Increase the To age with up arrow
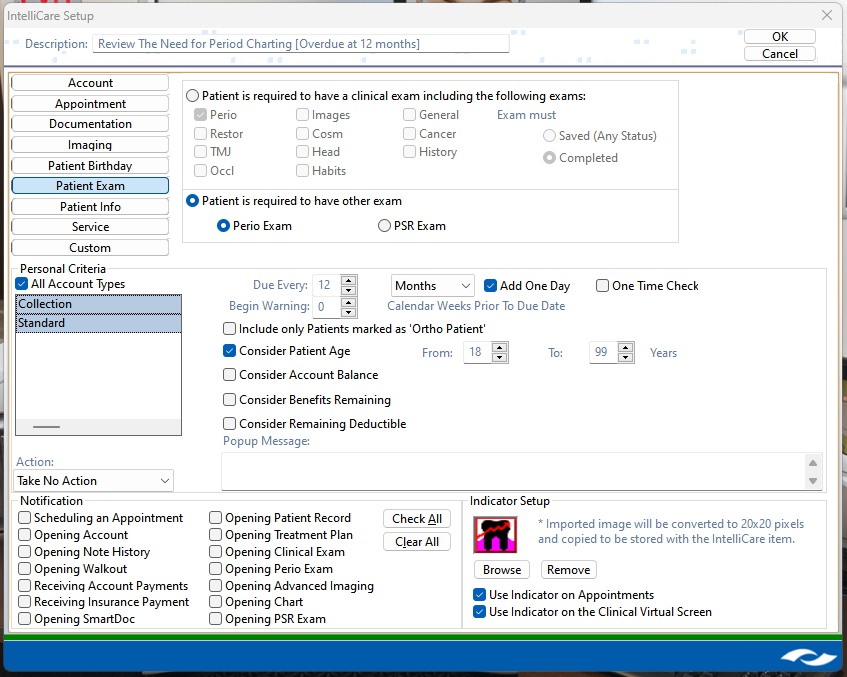This screenshot has width=847, height=677. click(x=626, y=347)
